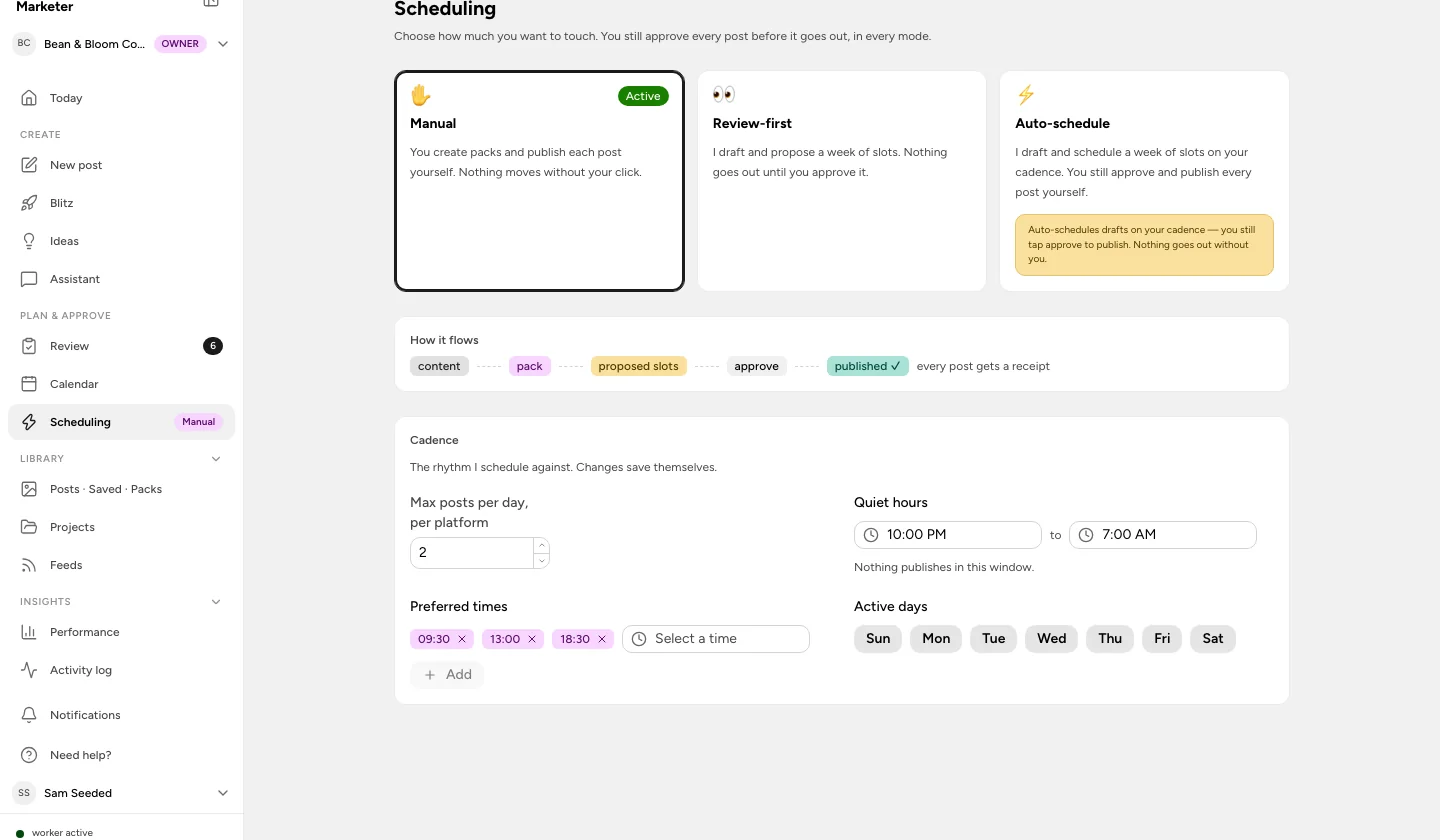Click the Ideas lightbulb icon
This screenshot has height=840, width=1440.
(x=29, y=241)
